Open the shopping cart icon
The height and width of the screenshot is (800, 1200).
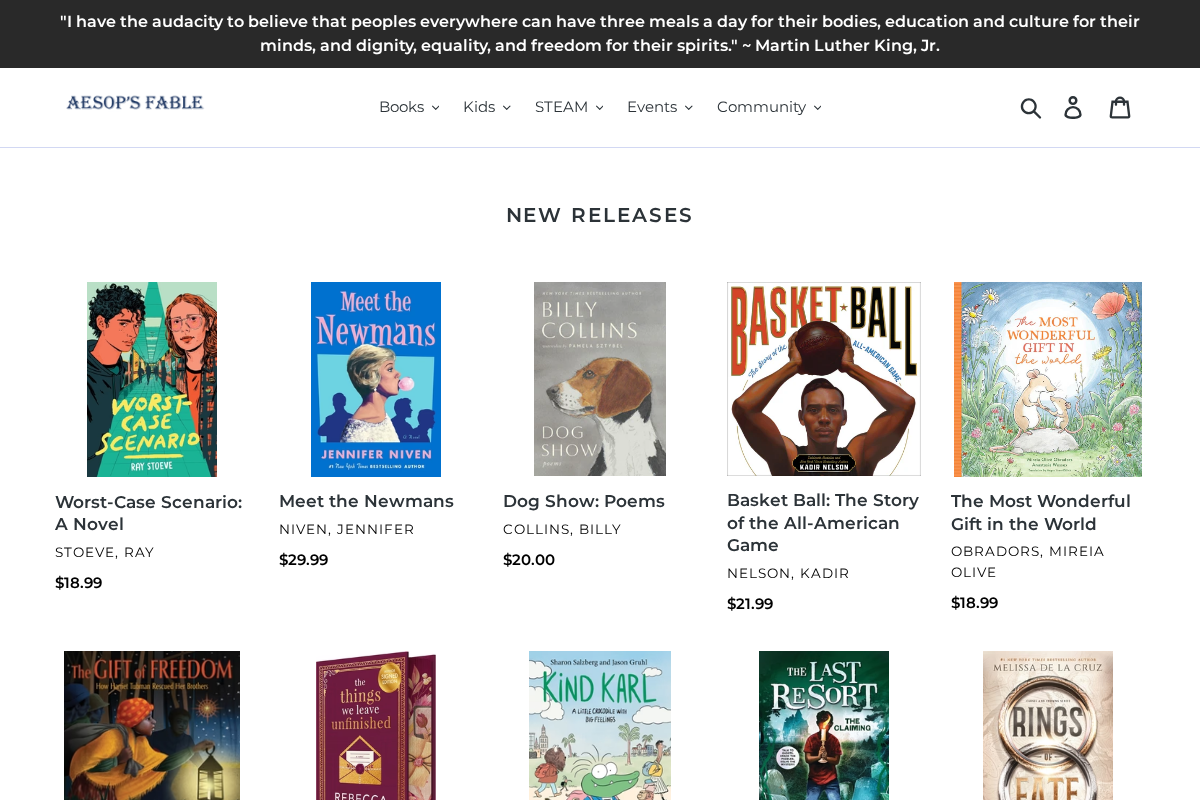click(x=1120, y=106)
